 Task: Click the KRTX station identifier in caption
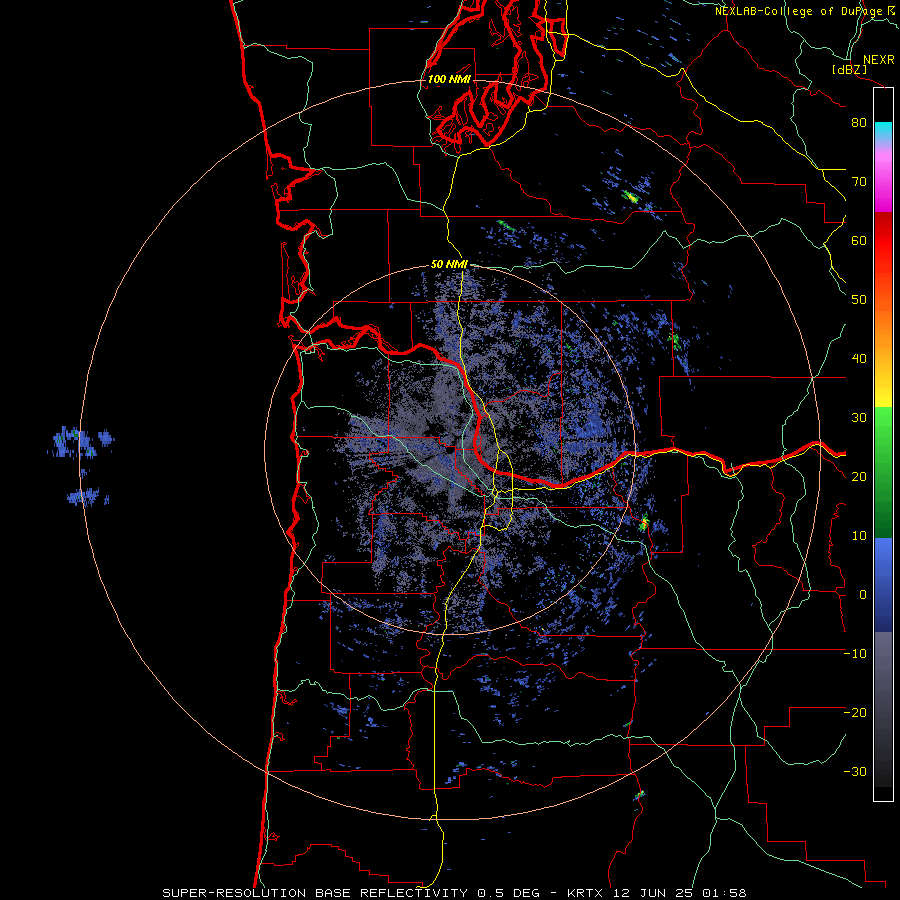click(x=587, y=893)
